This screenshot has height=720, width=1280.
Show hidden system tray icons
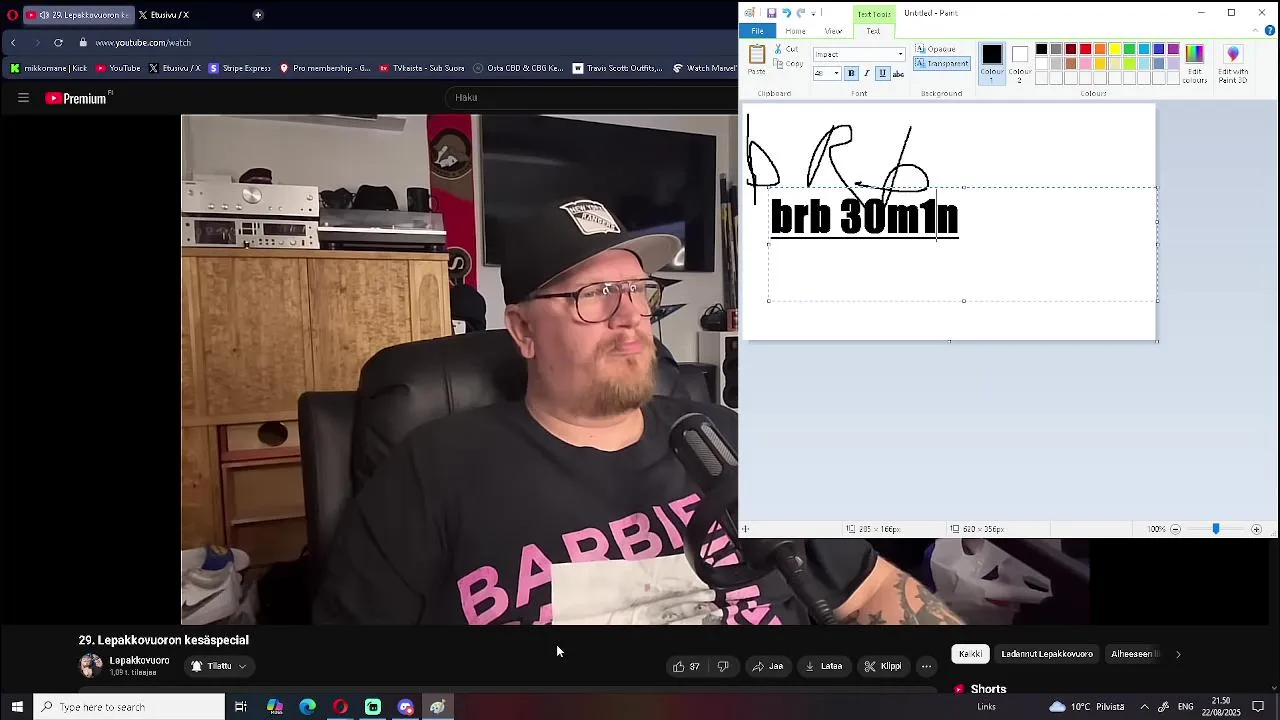point(1144,707)
